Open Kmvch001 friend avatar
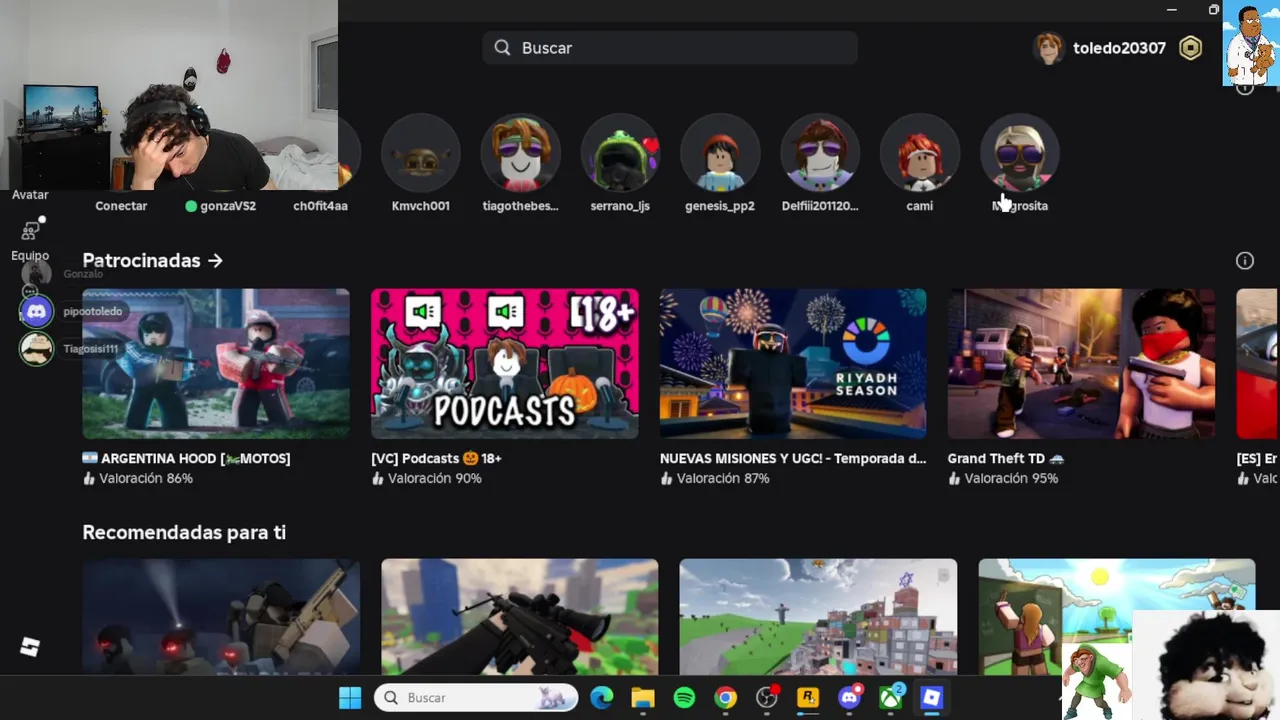Viewport: 1280px width, 720px height. tap(420, 153)
